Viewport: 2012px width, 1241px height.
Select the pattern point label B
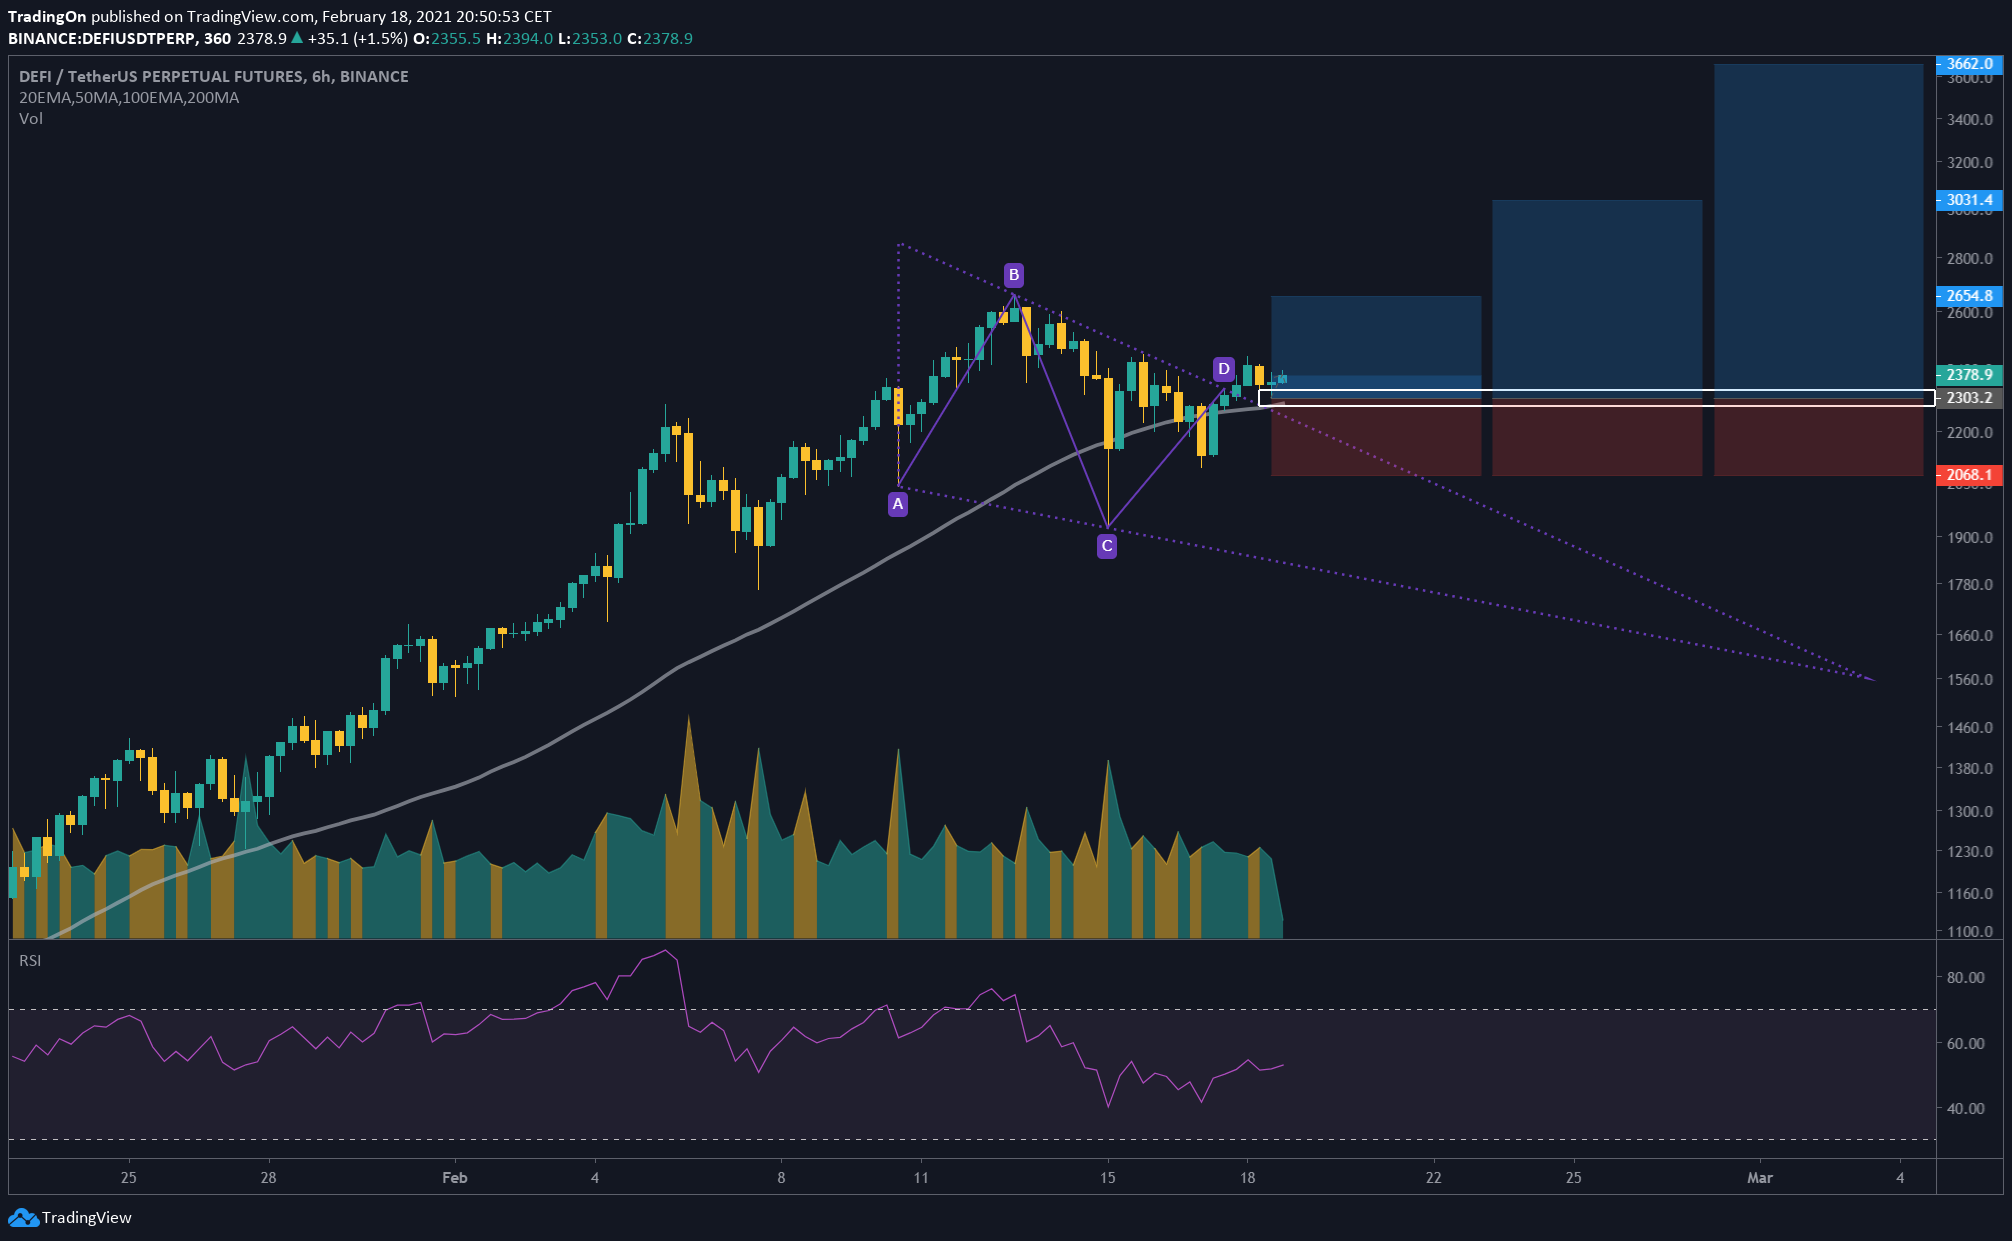click(1014, 275)
